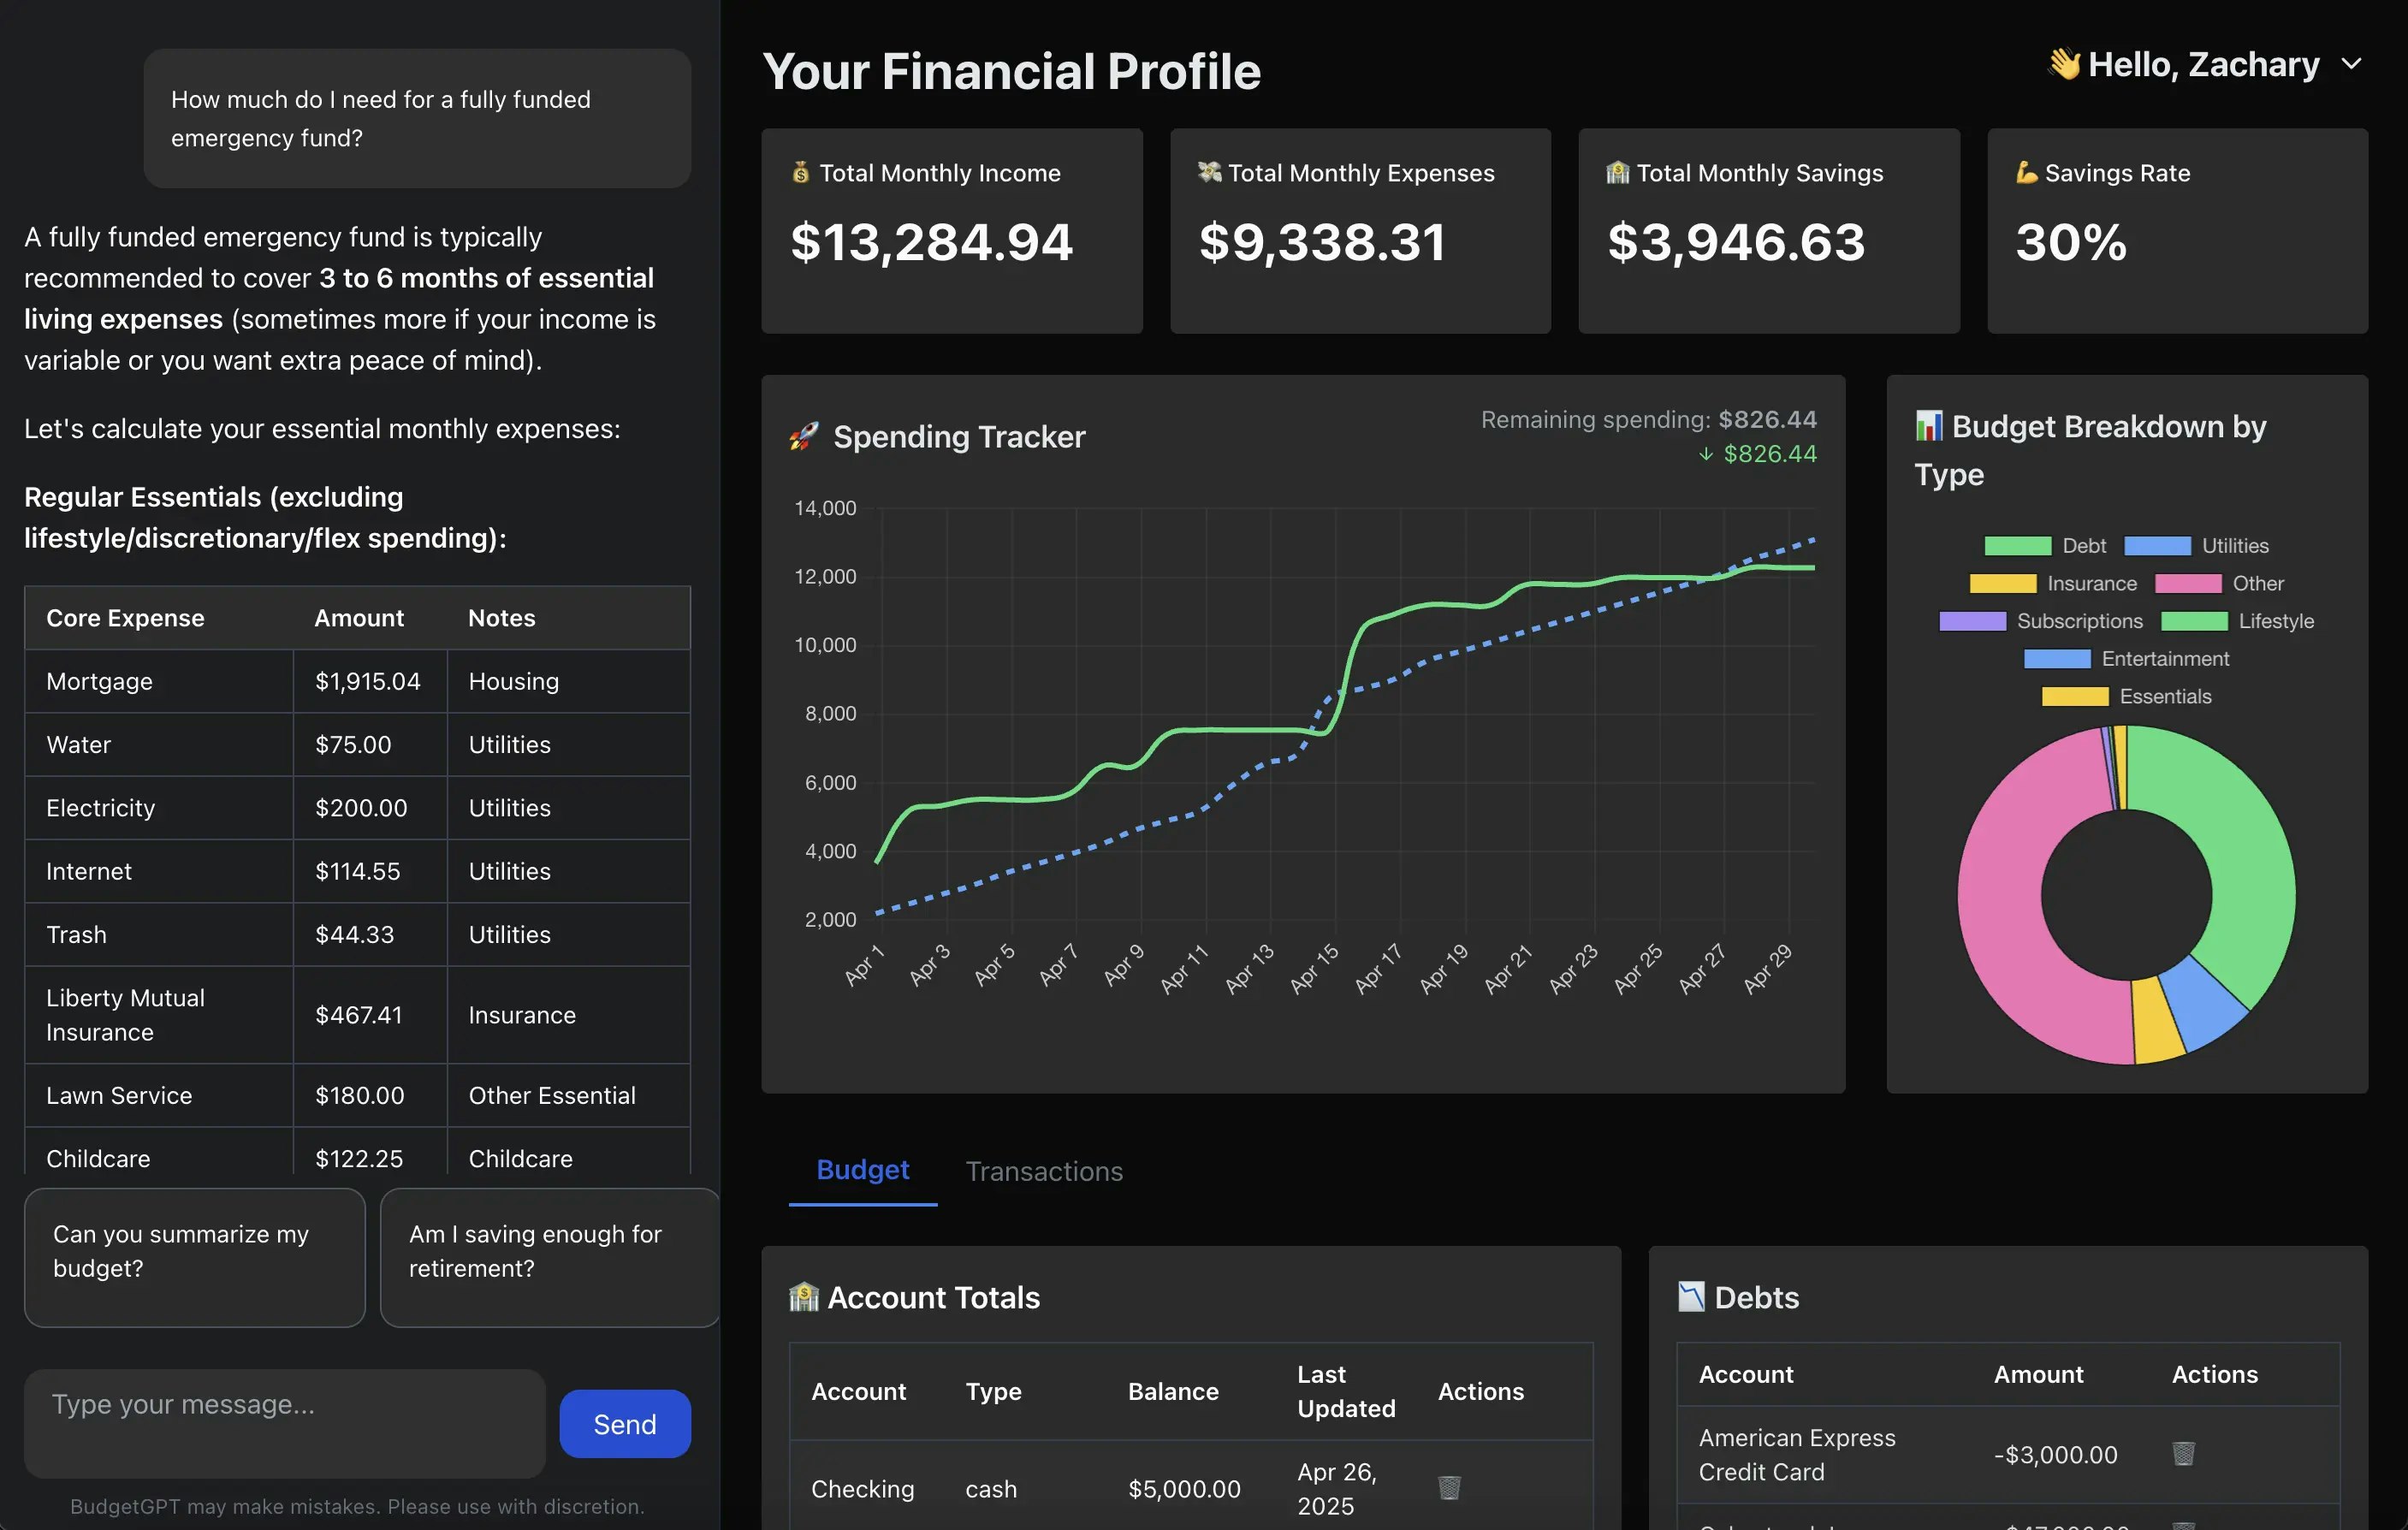
Task: Toggle the Entertainment legend entry
Action: [x=2126, y=659]
